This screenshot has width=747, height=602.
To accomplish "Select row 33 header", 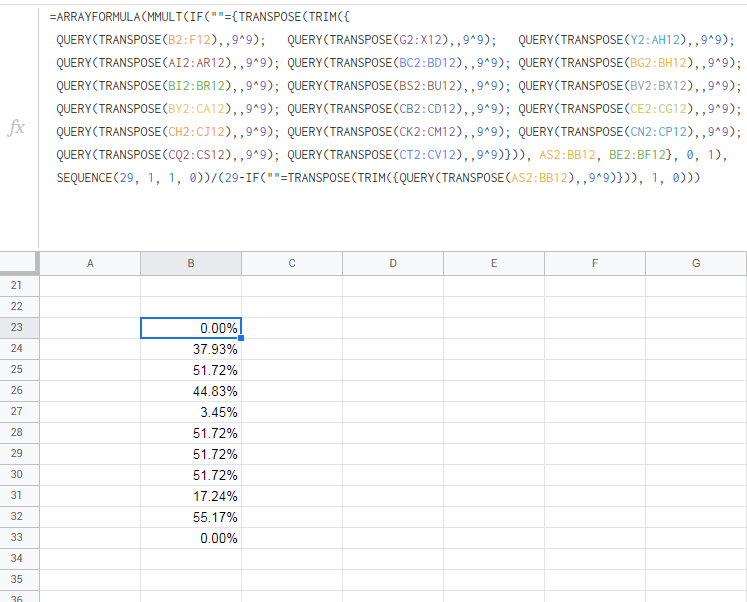I will click(19, 537).
